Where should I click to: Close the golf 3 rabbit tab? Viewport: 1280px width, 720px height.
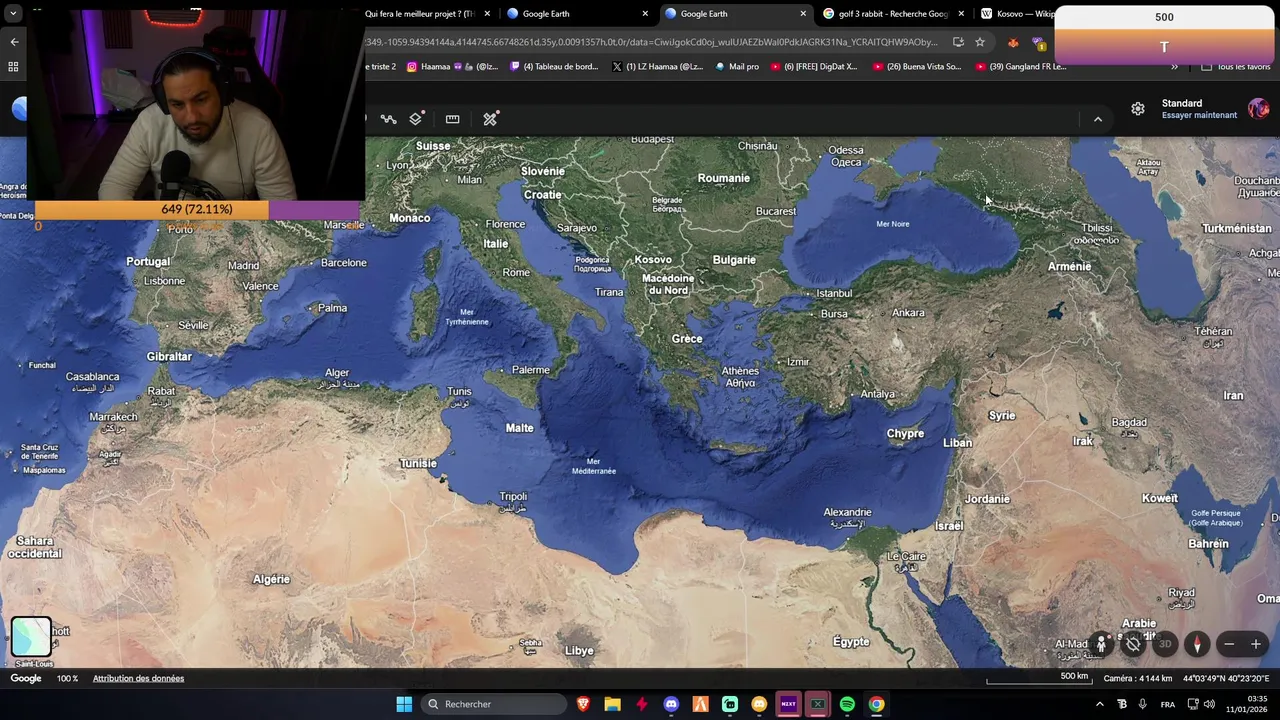click(961, 14)
